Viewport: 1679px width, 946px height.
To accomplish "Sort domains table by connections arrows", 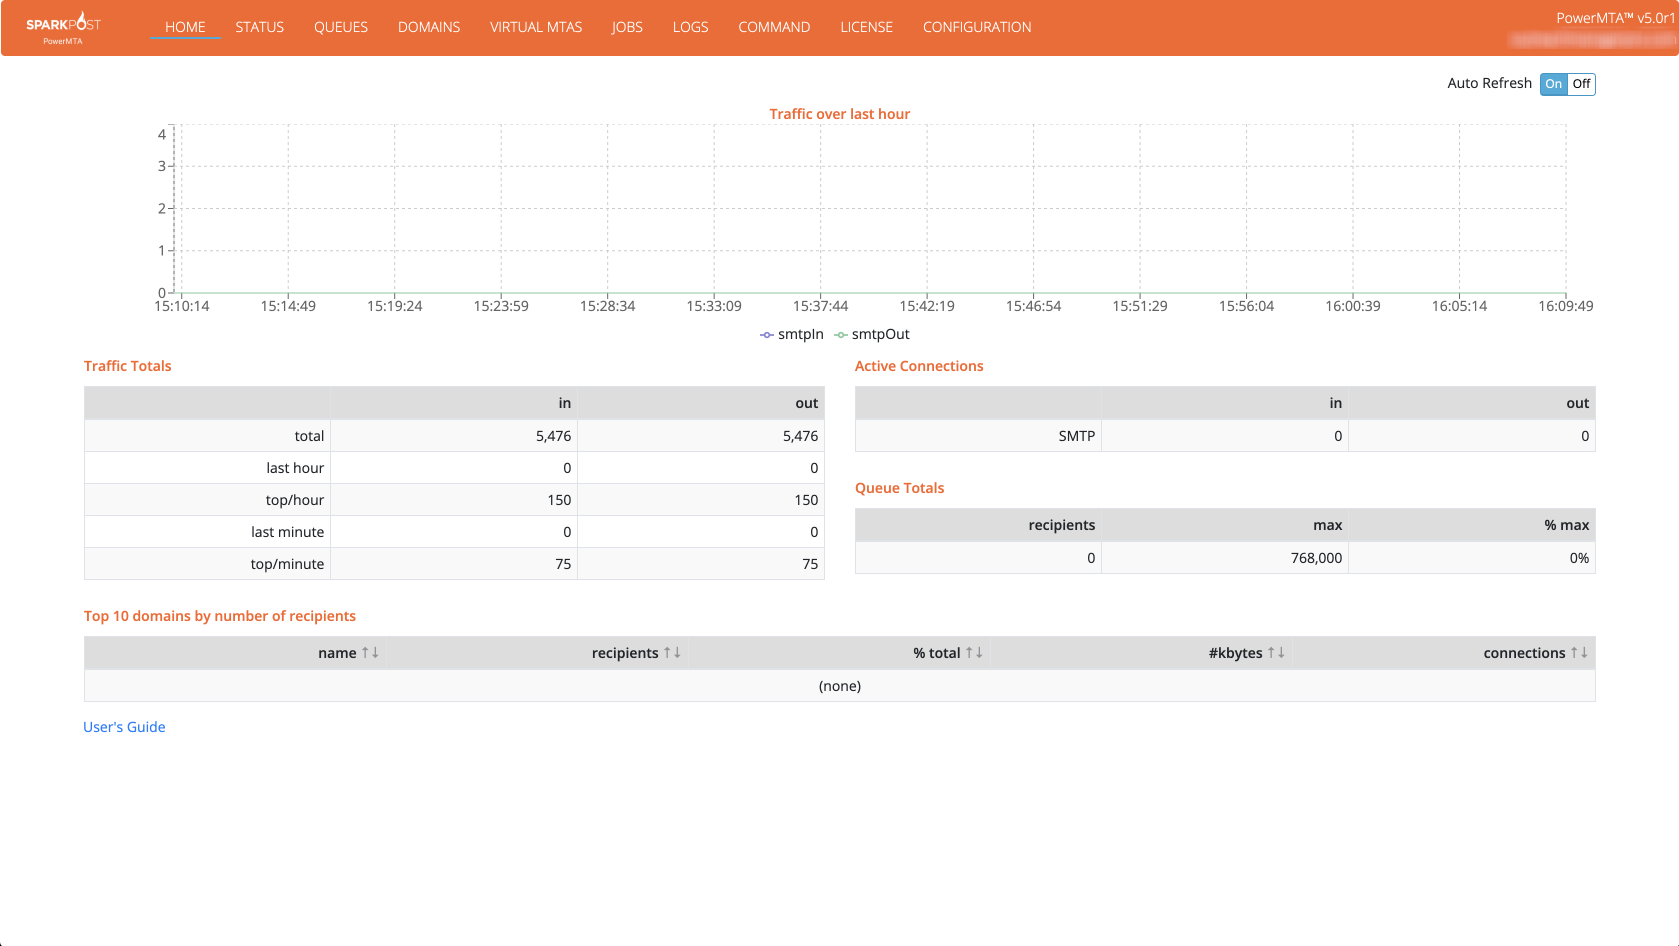I will [x=1579, y=653].
